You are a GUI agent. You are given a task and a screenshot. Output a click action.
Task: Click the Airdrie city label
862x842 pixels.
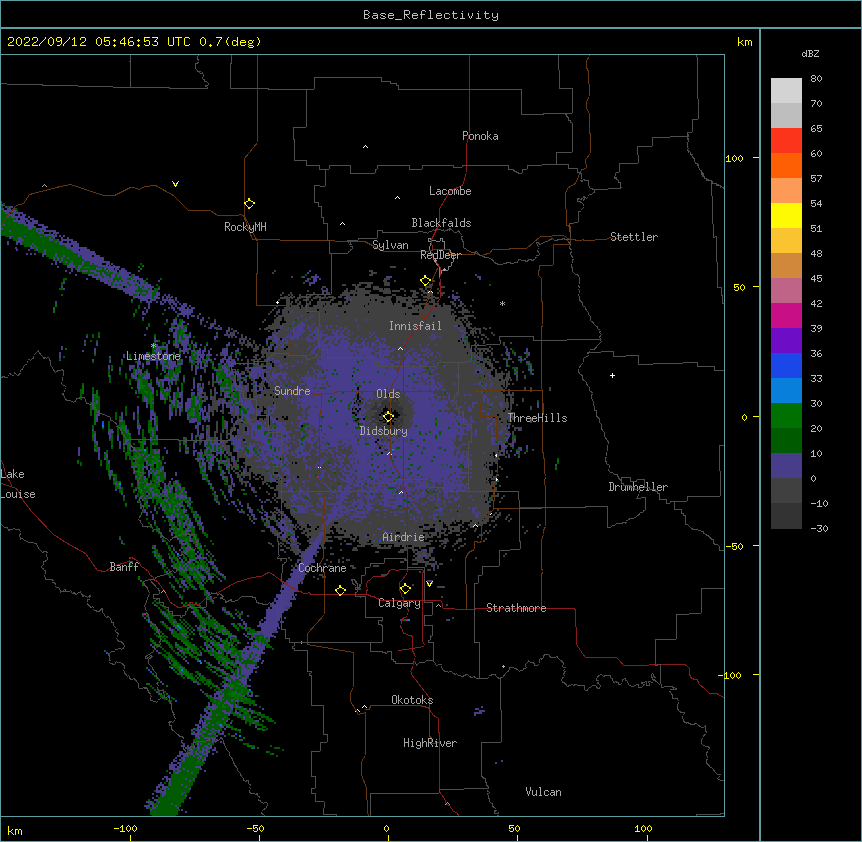pos(404,537)
